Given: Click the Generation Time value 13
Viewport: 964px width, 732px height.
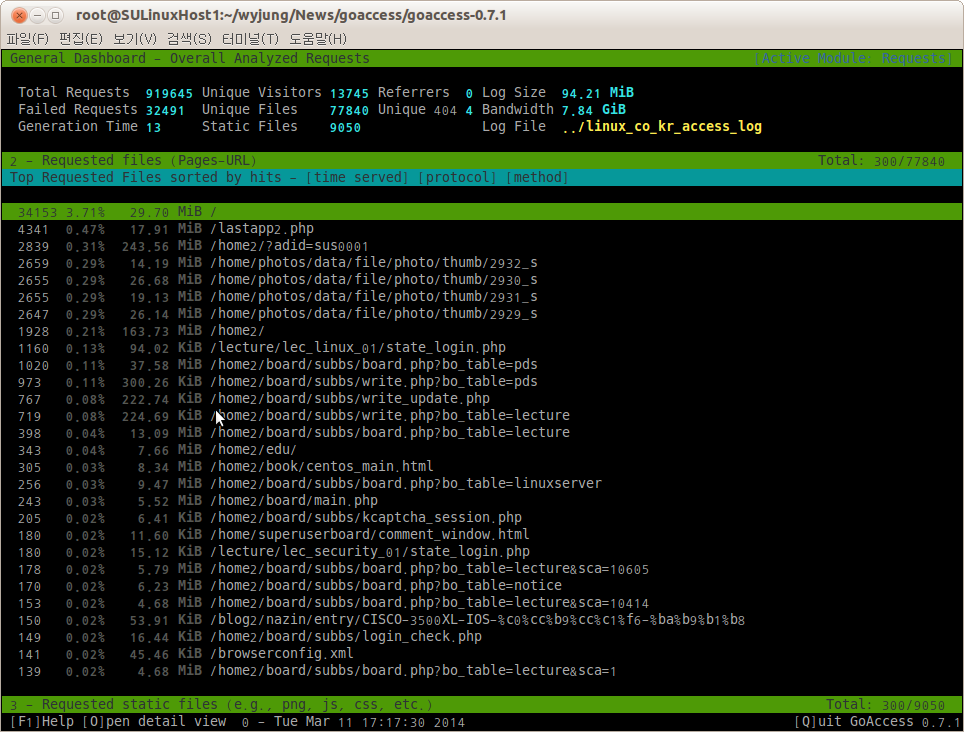Looking at the screenshot, I should 154,128.
